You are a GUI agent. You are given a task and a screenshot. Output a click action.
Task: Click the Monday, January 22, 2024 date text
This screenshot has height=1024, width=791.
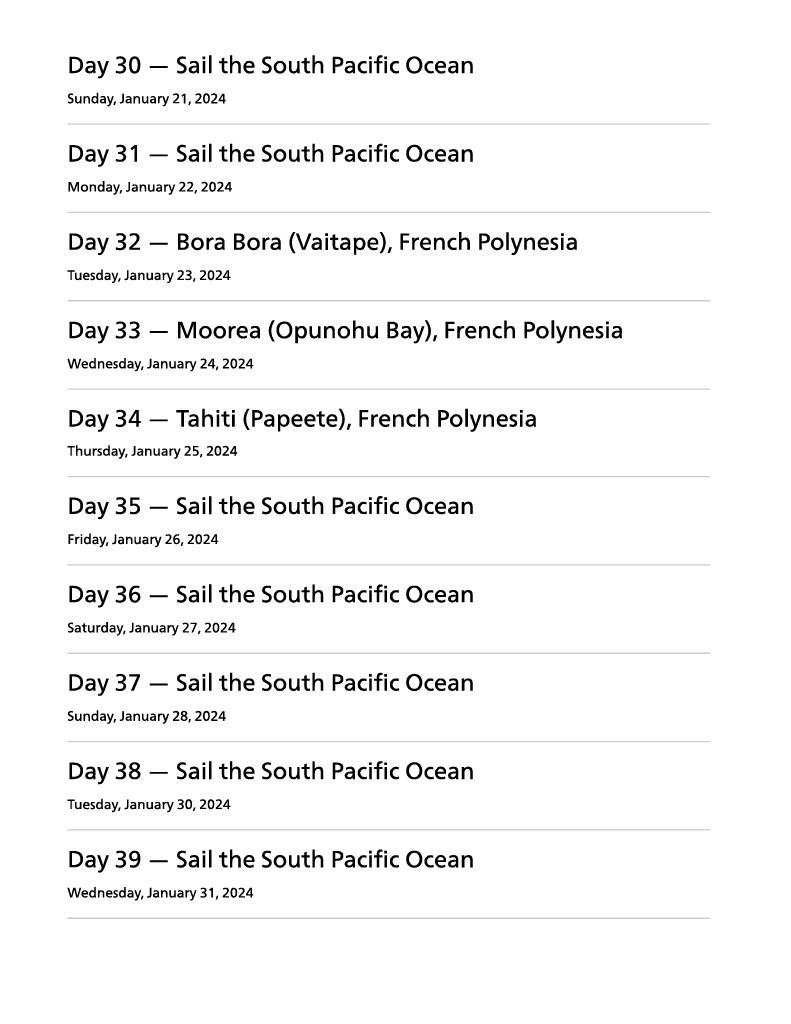[149, 187]
